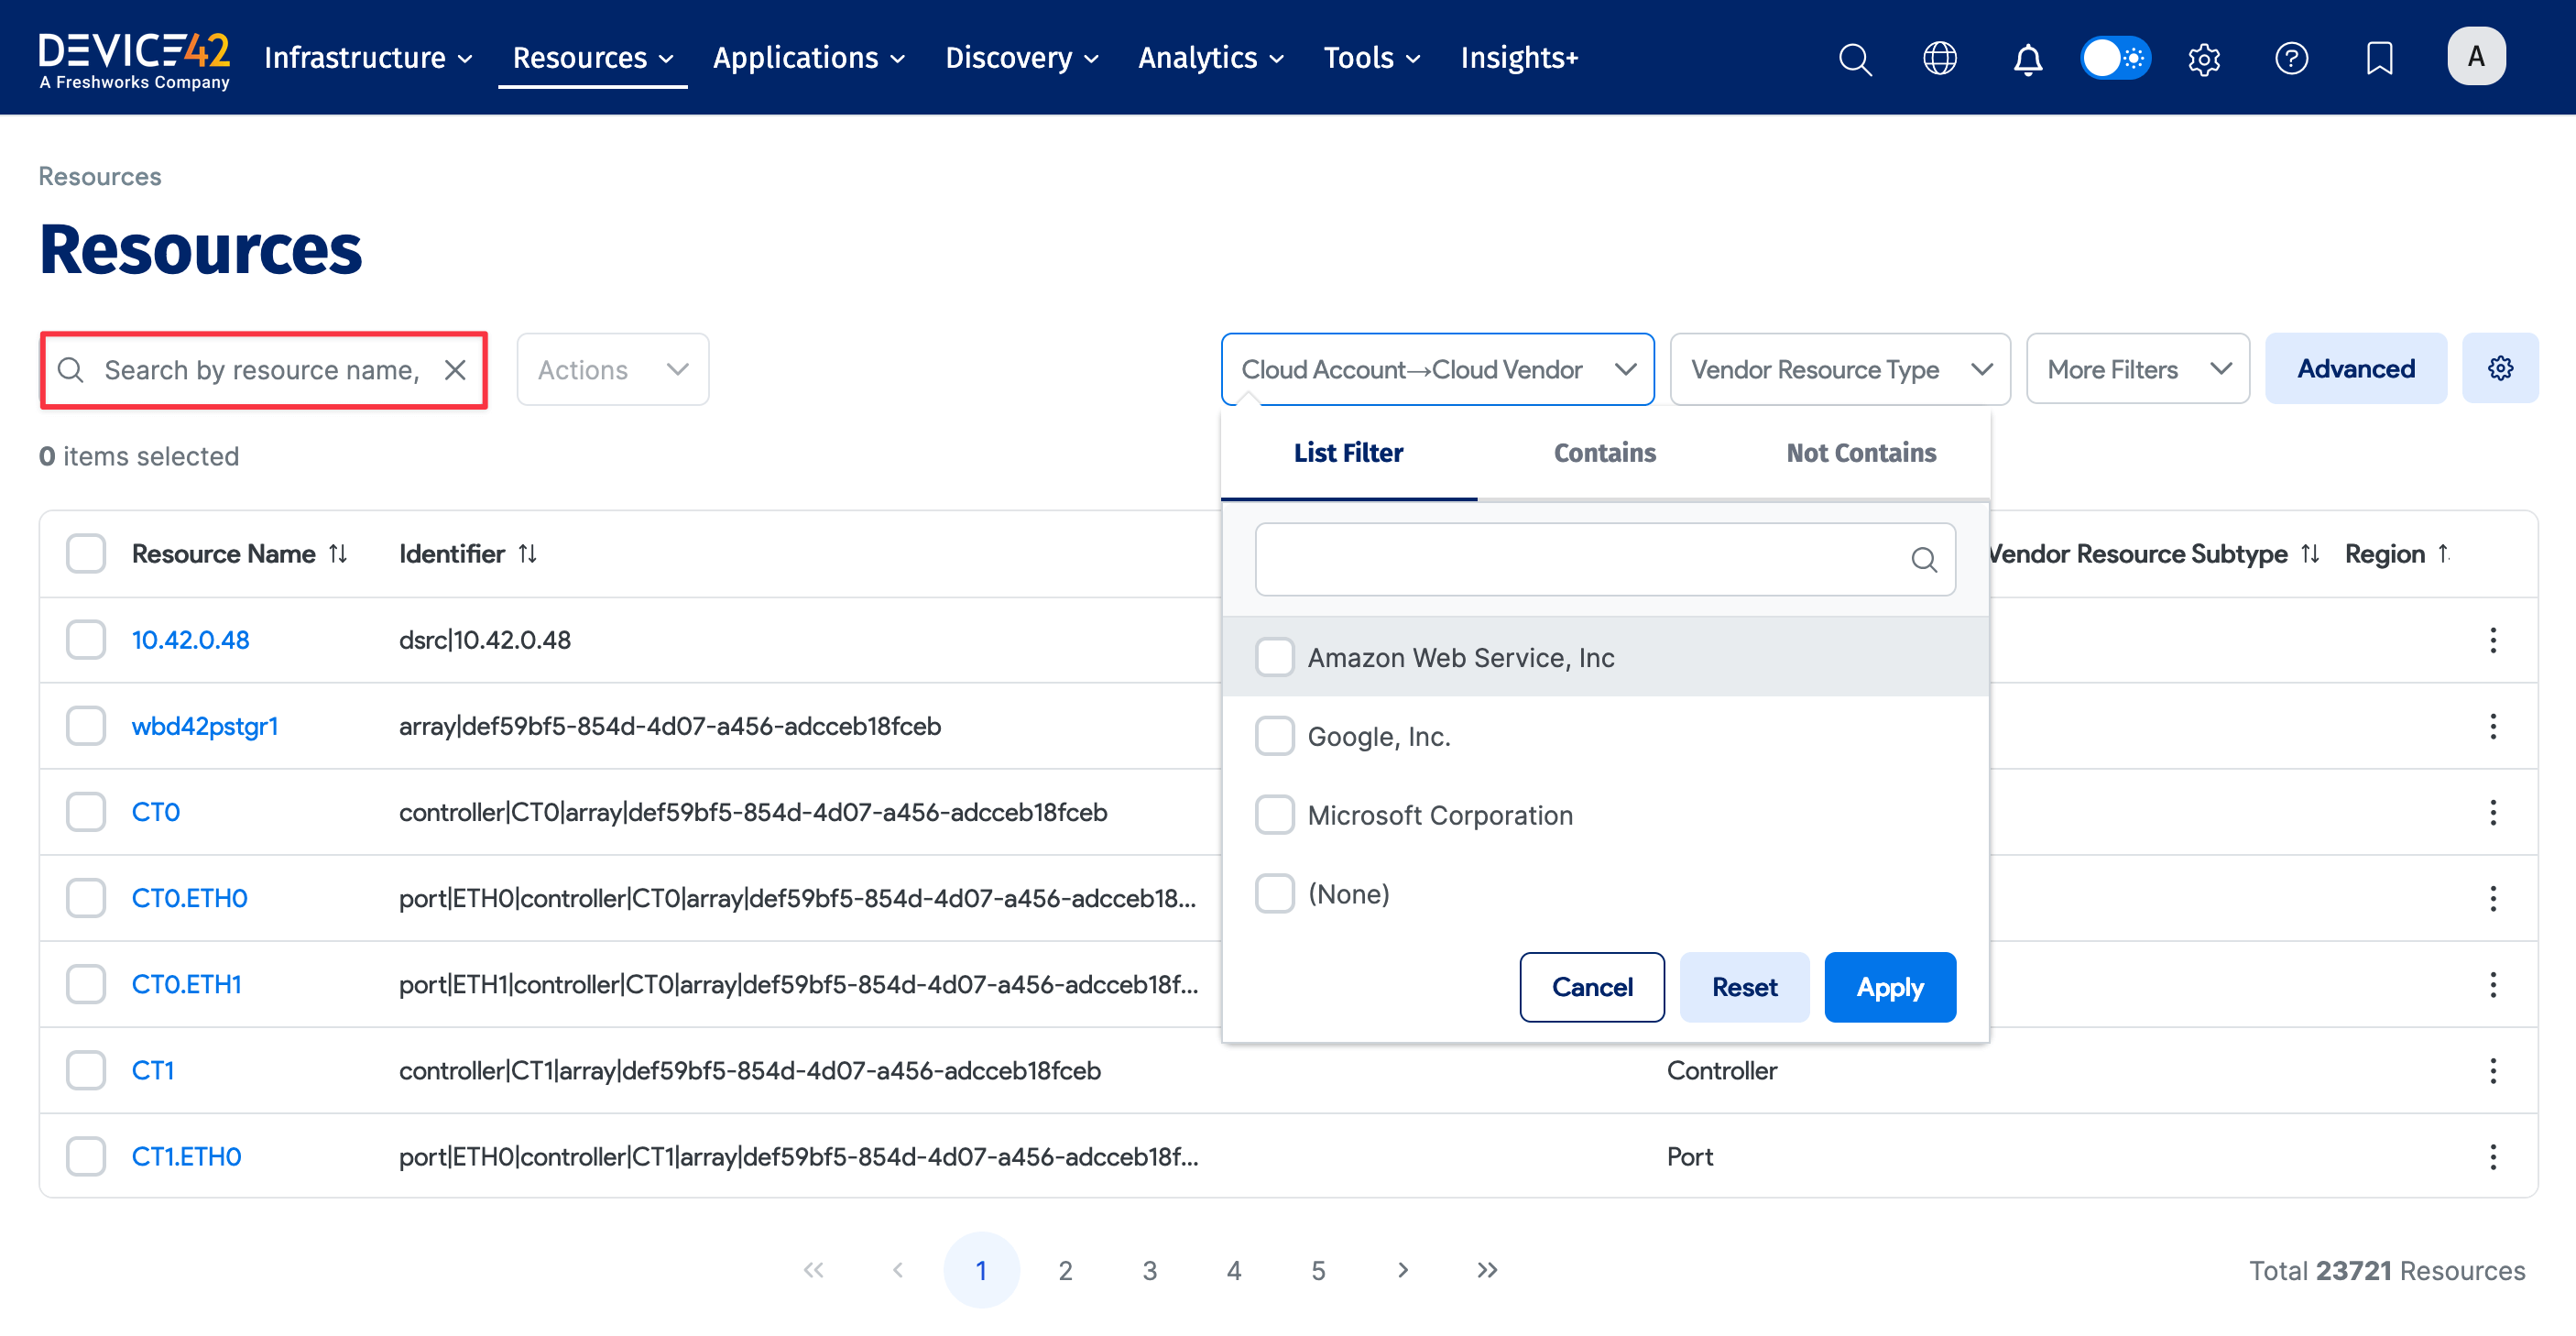Open the settings gear in the top bar
Image resolution: width=2576 pixels, height=1336 pixels.
pyautogui.click(x=2204, y=58)
